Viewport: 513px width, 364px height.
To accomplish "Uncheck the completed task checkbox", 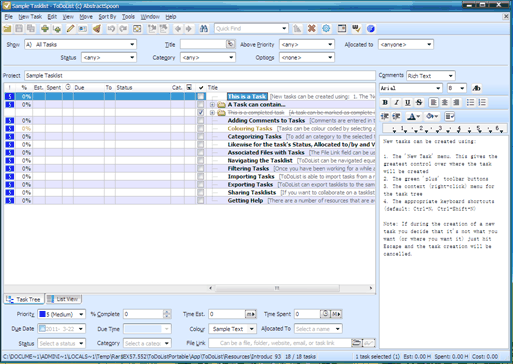I will (x=200, y=113).
